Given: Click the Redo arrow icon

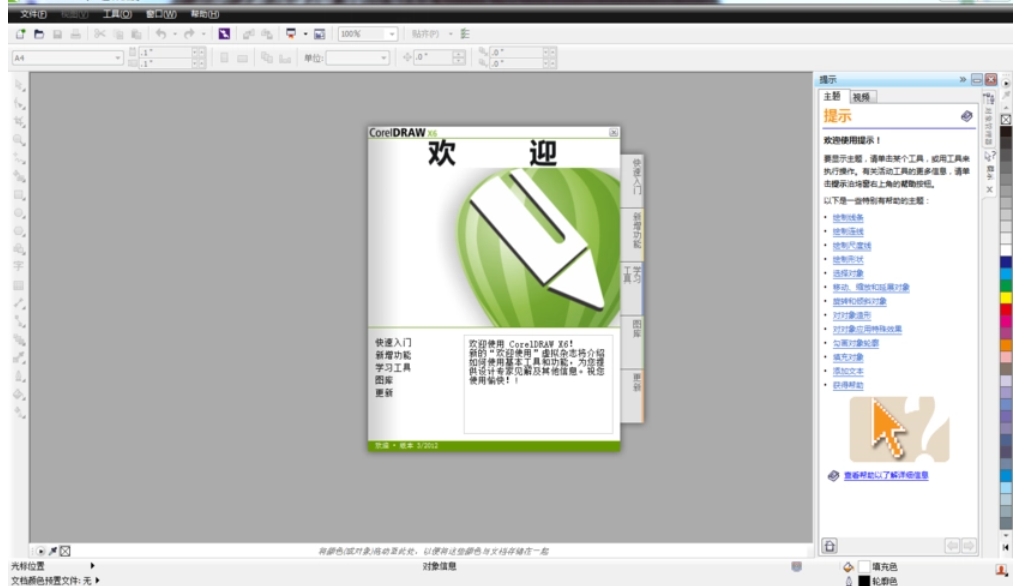Looking at the screenshot, I should [189, 34].
